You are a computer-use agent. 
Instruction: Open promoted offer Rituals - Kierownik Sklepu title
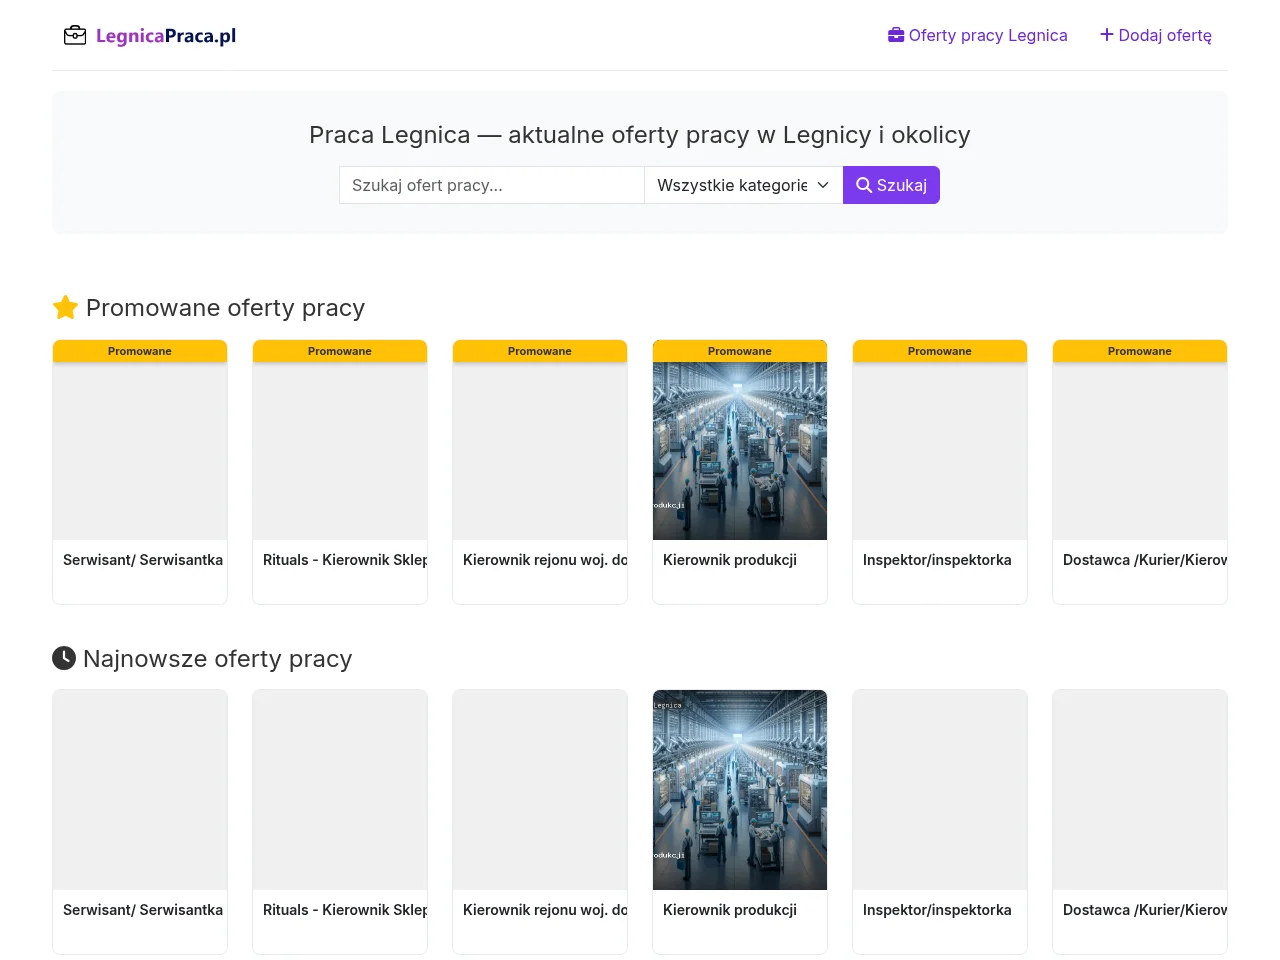pos(345,560)
